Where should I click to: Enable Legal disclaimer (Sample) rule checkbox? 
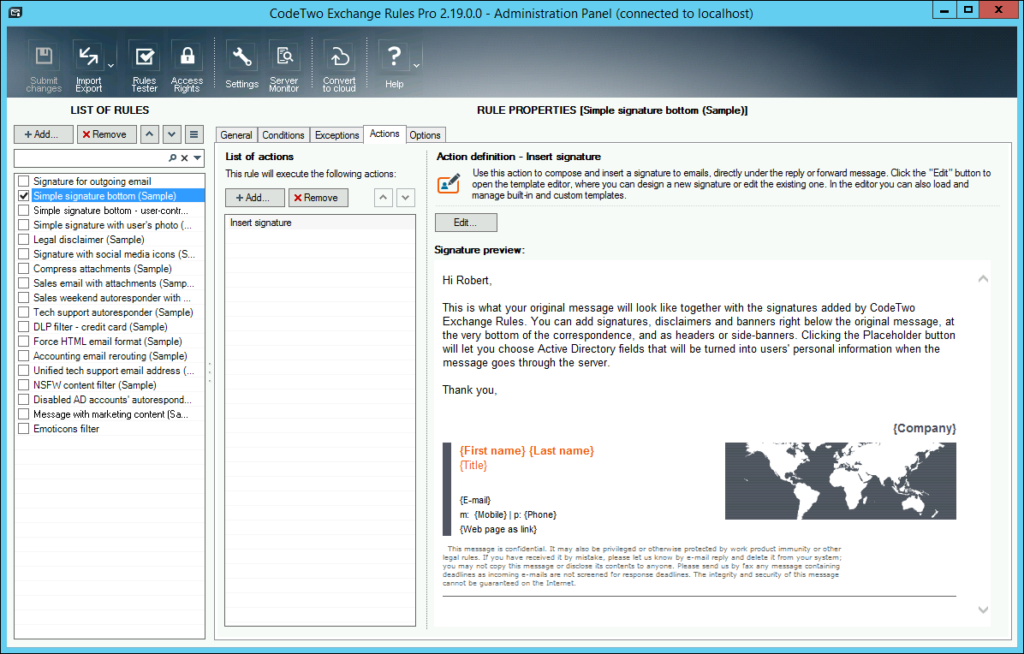pyautogui.click(x=24, y=239)
